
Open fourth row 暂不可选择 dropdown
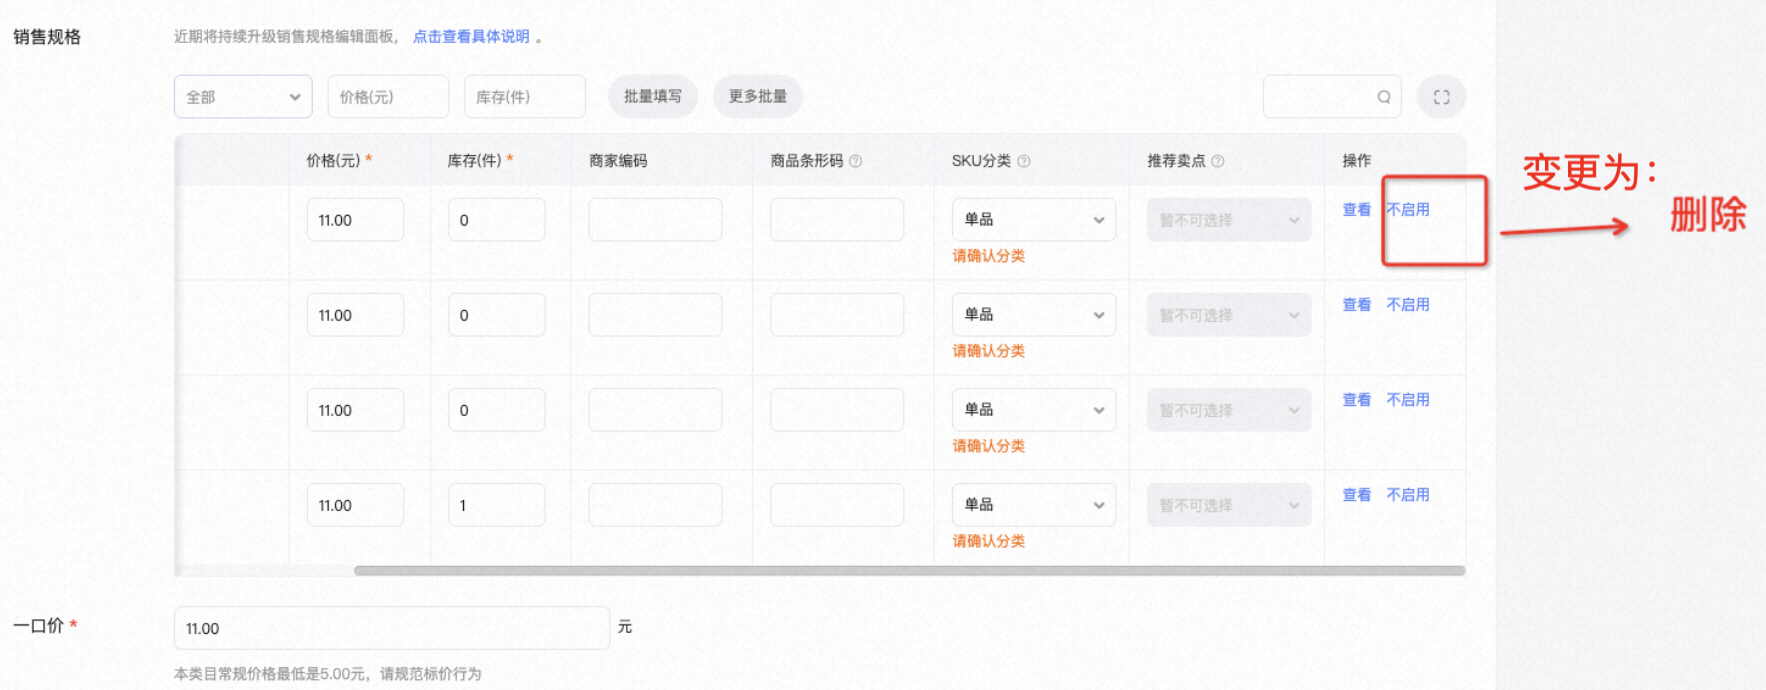coord(1229,504)
